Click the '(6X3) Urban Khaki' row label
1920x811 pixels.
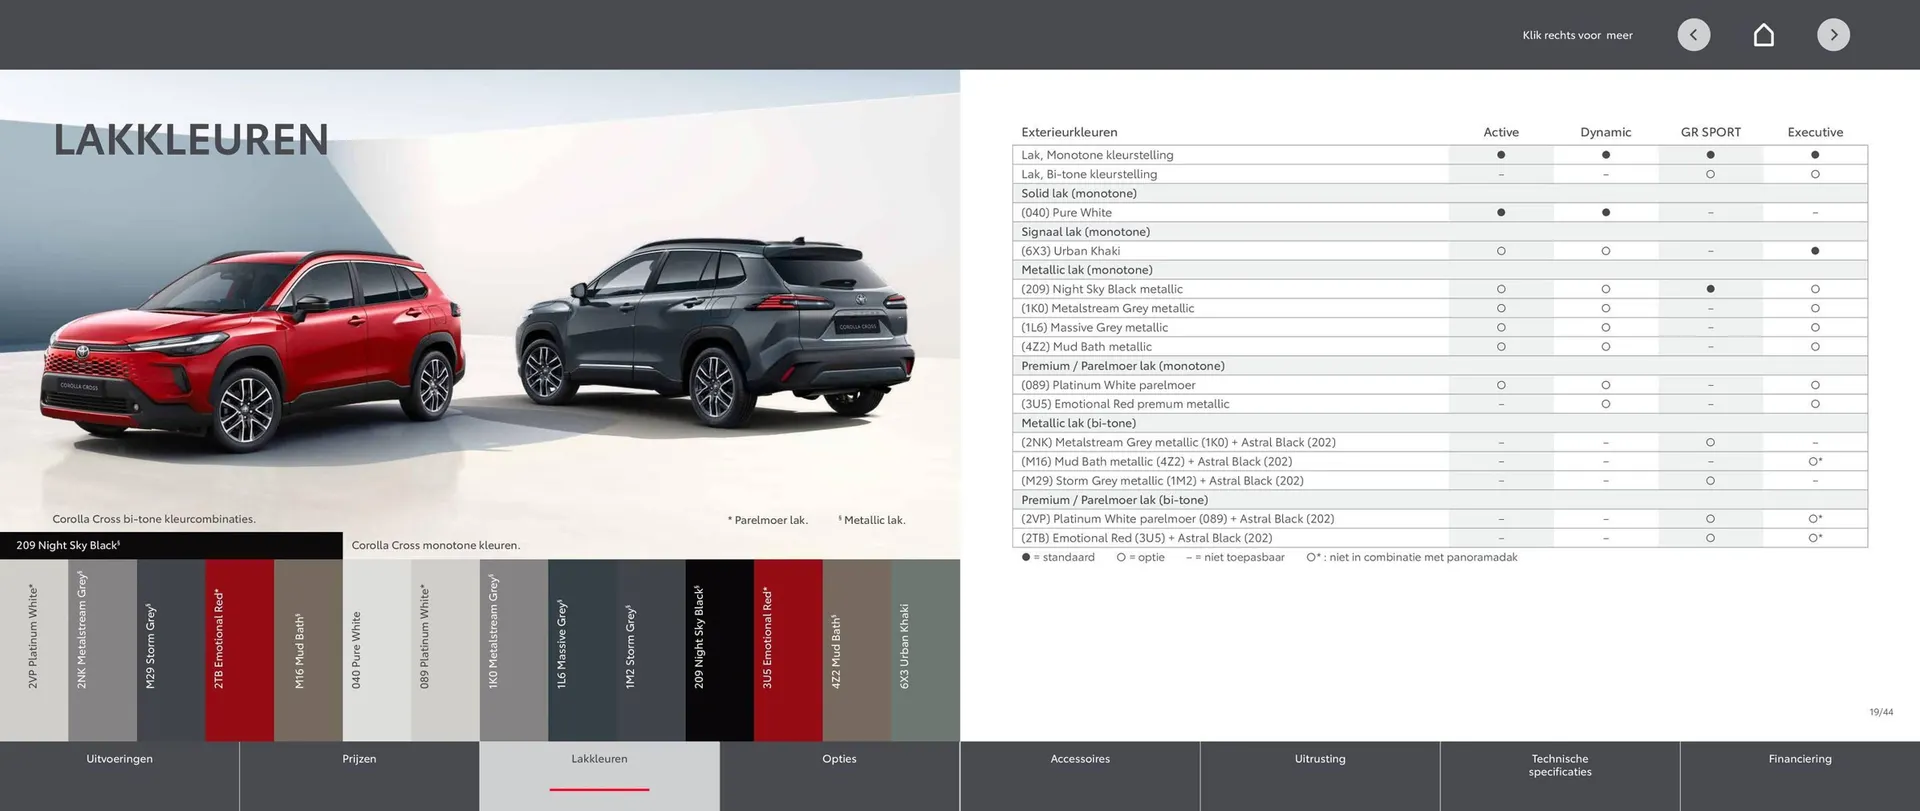tap(1070, 251)
